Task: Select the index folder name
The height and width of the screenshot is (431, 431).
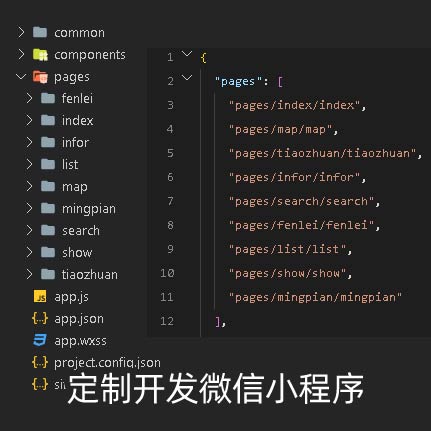Action: [x=77, y=120]
